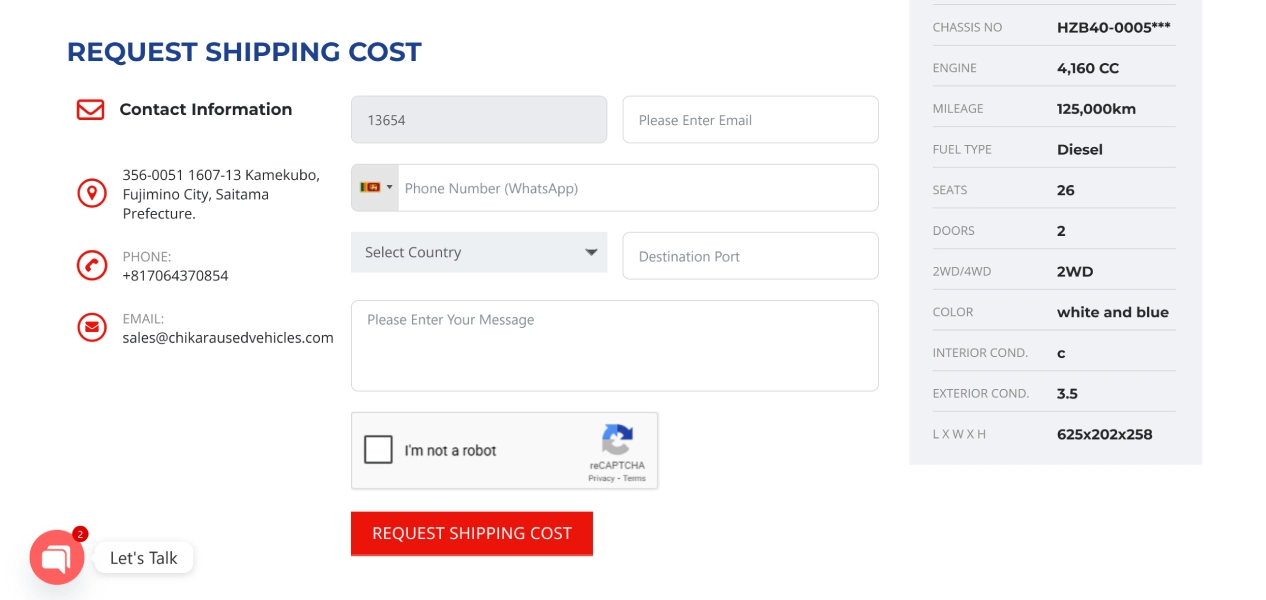Click the Please Enter Email field
Screen dimensions: 1266x600
750,120
